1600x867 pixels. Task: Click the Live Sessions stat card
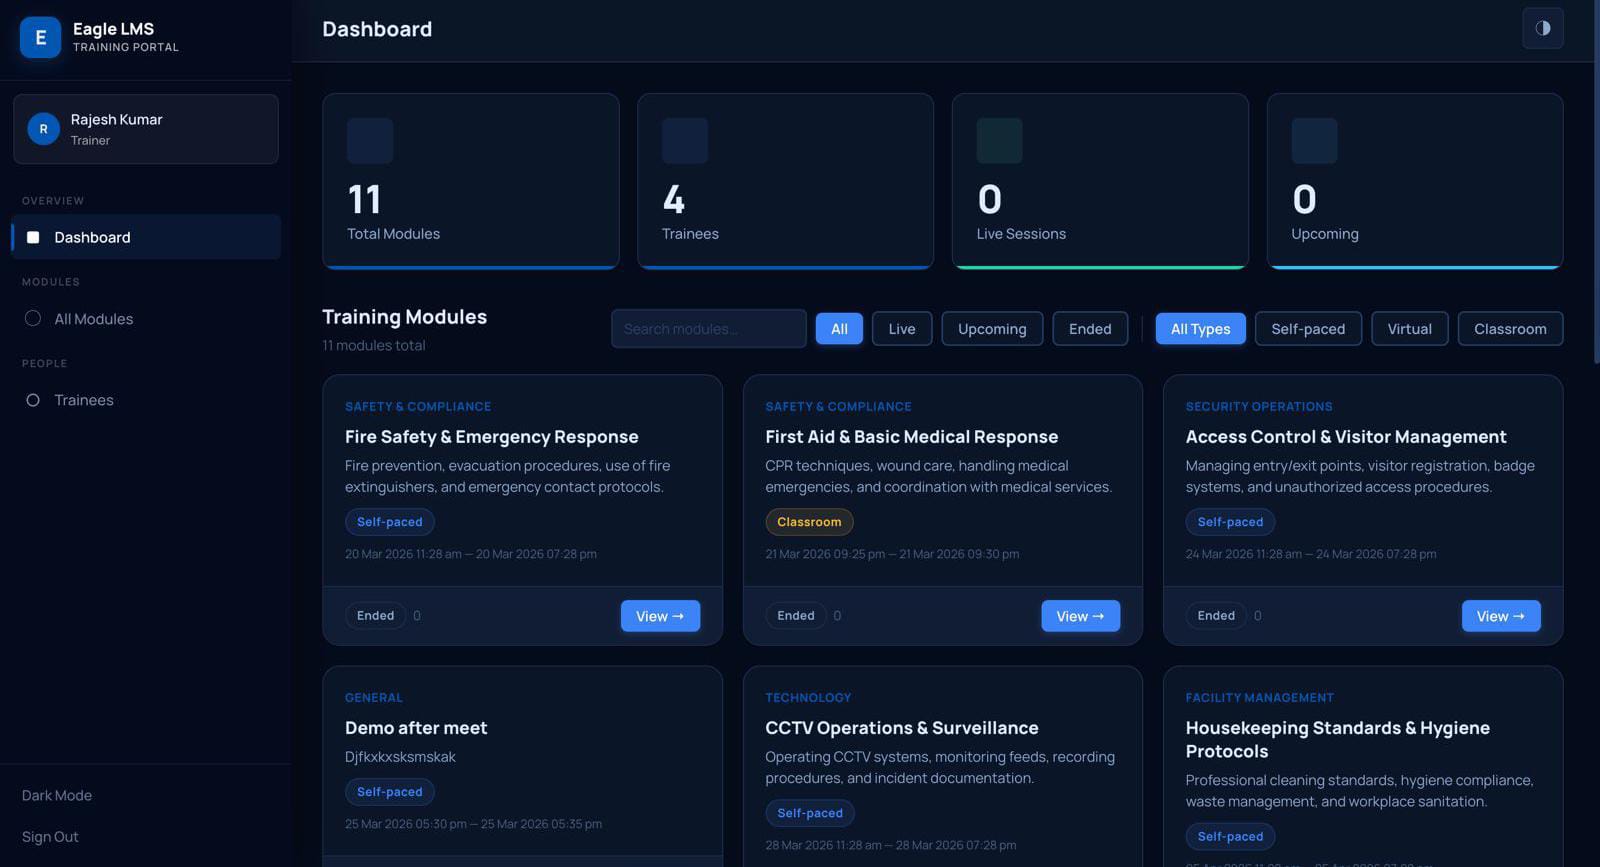tap(1100, 181)
